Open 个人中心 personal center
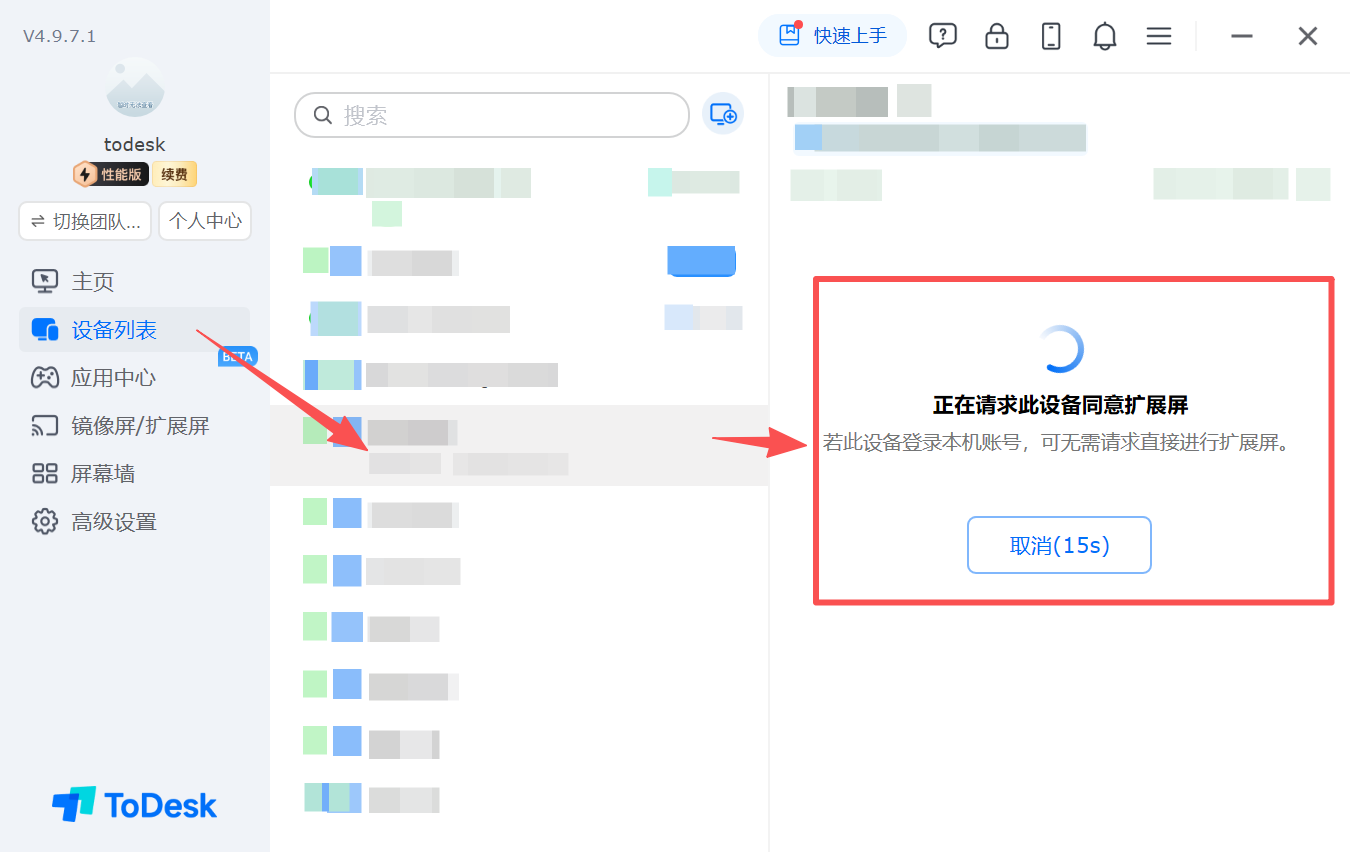This screenshot has width=1350, height=852. [x=205, y=221]
